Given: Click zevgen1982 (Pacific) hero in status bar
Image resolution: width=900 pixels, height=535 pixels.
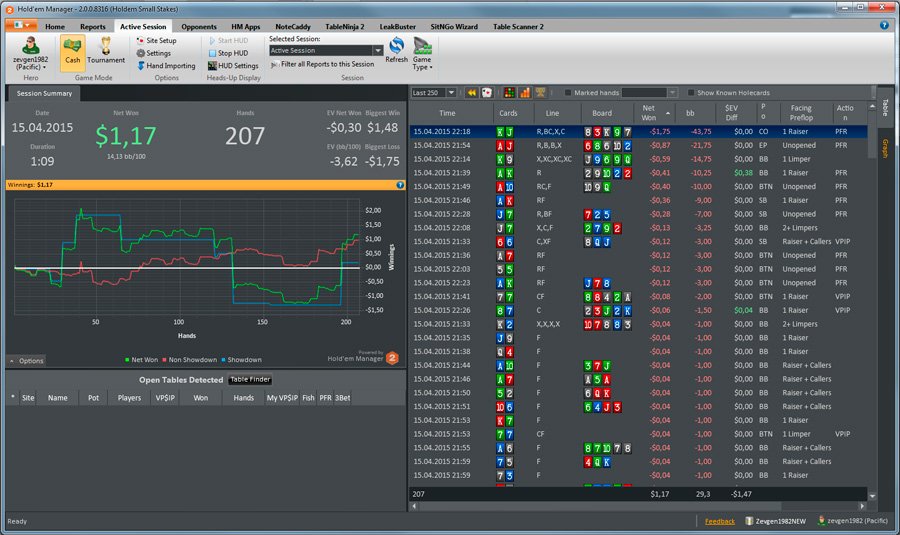Looking at the screenshot, I should coord(853,521).
